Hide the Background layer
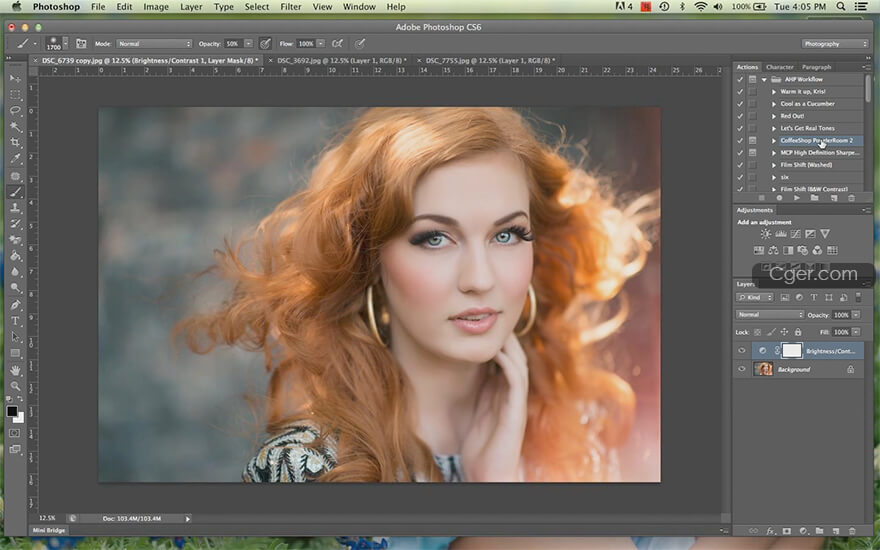This screenshot has width=880, height=550. point(741,369)
